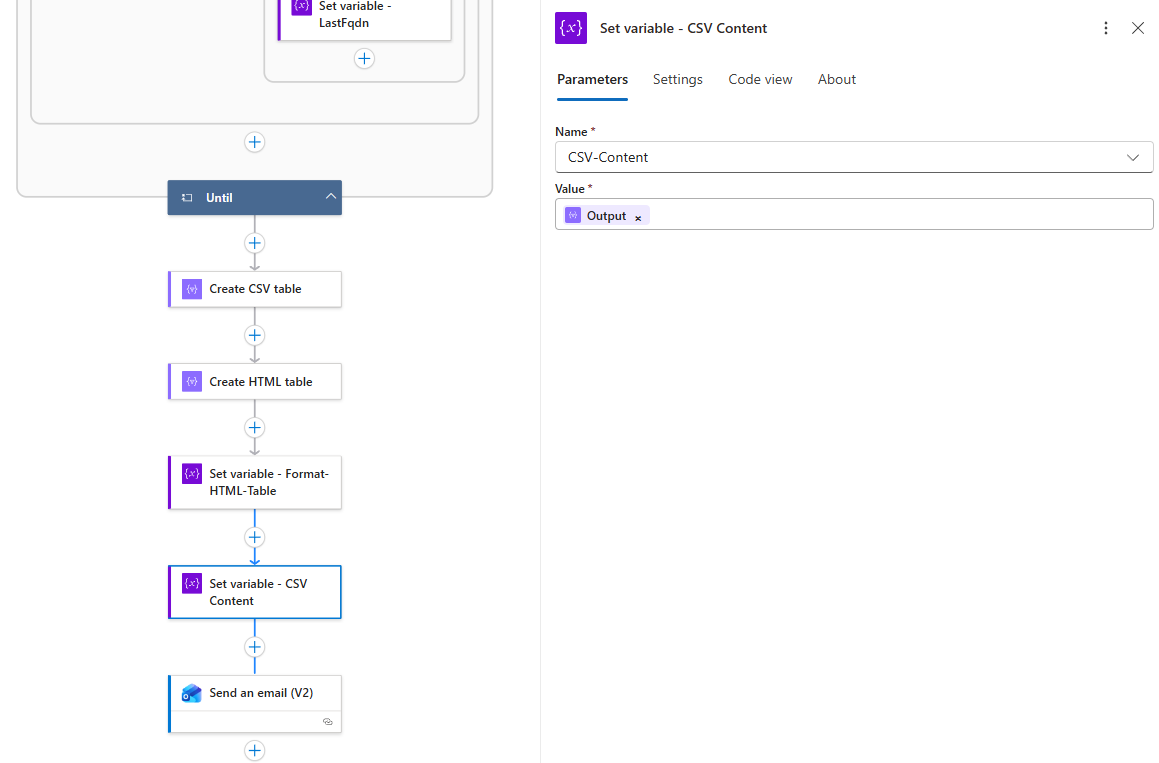
Task: Click the three-dot more options icon
Action: (x=1105, y=28)
